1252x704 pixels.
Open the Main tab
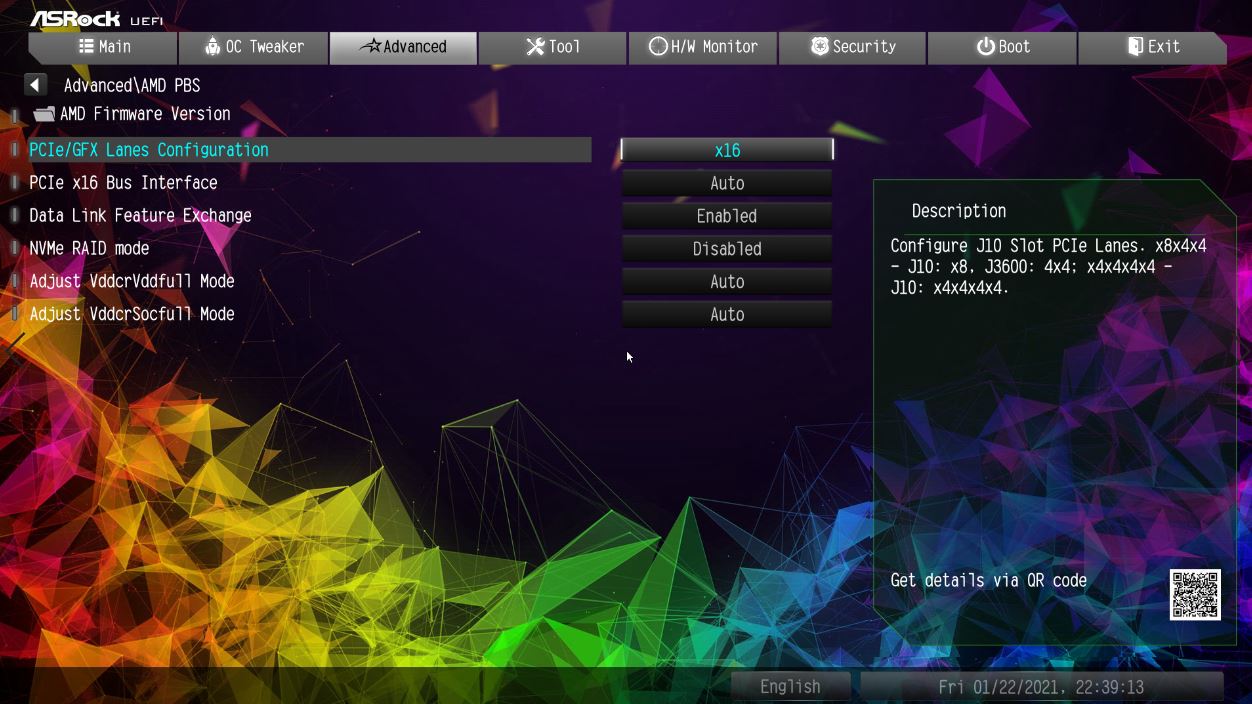coord(104,47)
